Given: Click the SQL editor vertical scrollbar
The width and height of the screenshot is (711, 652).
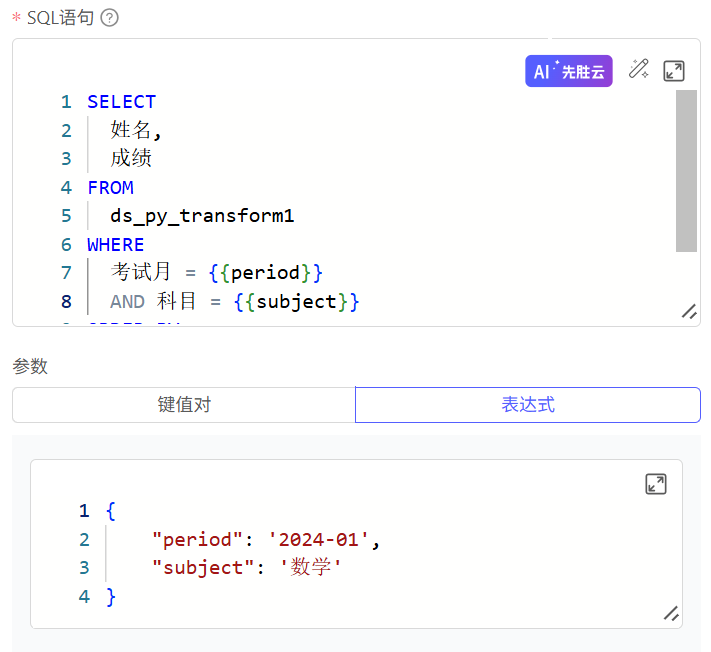Looking at the screenshot, I should [686, 170].
